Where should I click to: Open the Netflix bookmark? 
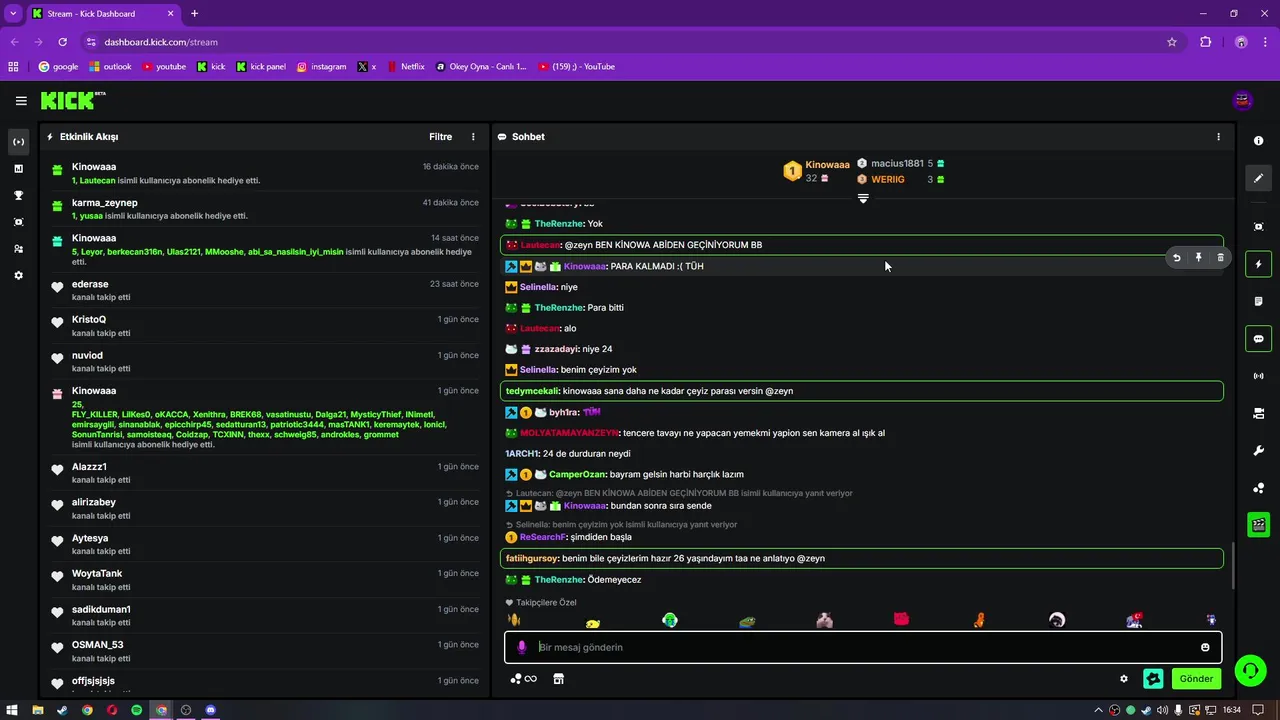click(x=404, y=67)
